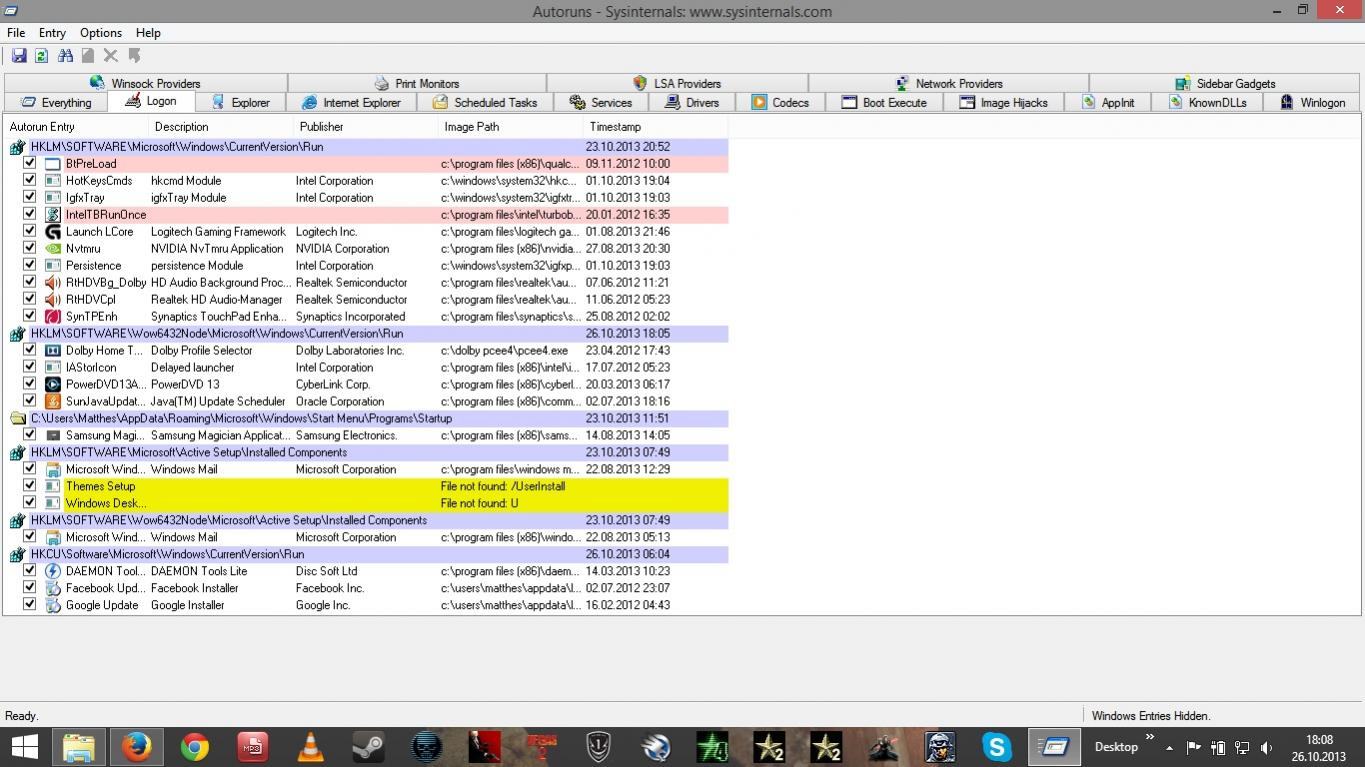The image size is (1365, 767).
Task: Sort by Timestamp column header
Action: (656, 127)
